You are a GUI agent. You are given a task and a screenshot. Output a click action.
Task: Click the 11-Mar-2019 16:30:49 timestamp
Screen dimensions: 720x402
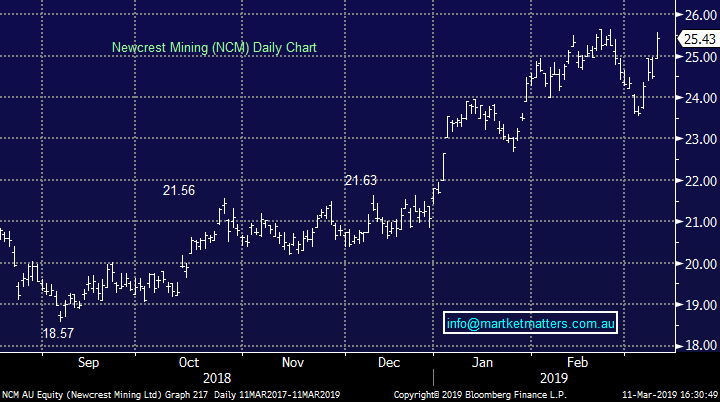tap(670, 395)
